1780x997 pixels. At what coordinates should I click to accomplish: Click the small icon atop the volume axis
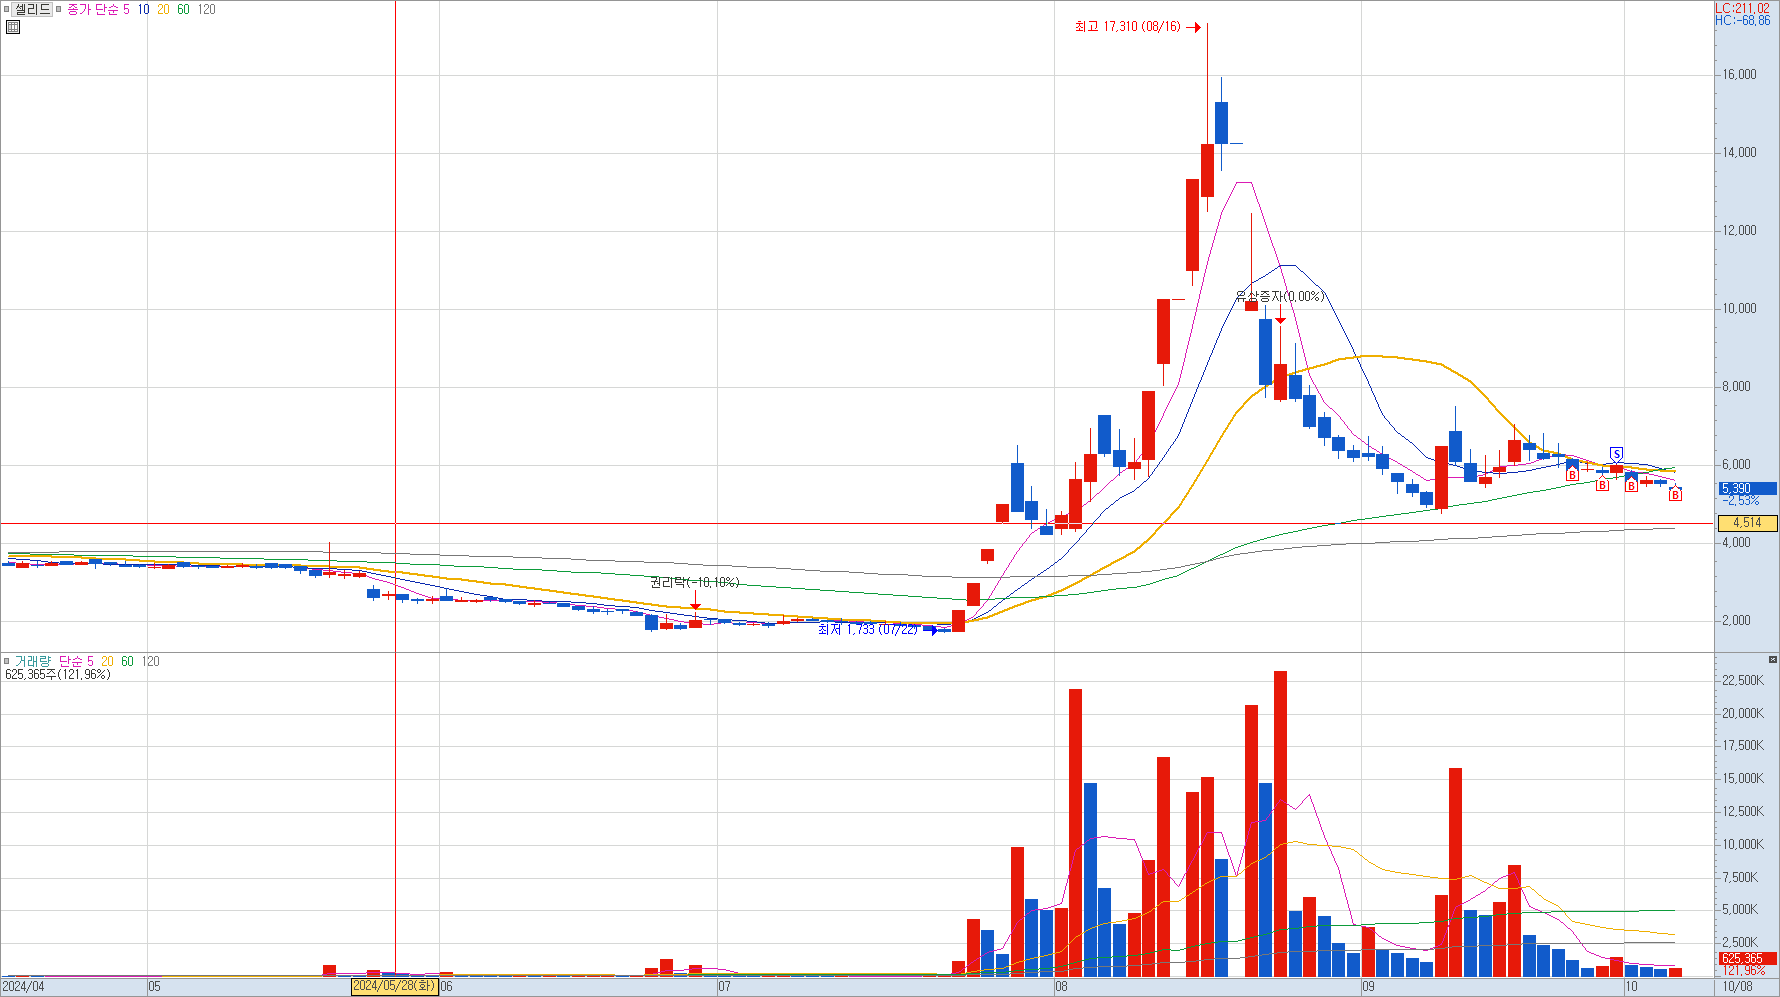tap(1772, 659)
